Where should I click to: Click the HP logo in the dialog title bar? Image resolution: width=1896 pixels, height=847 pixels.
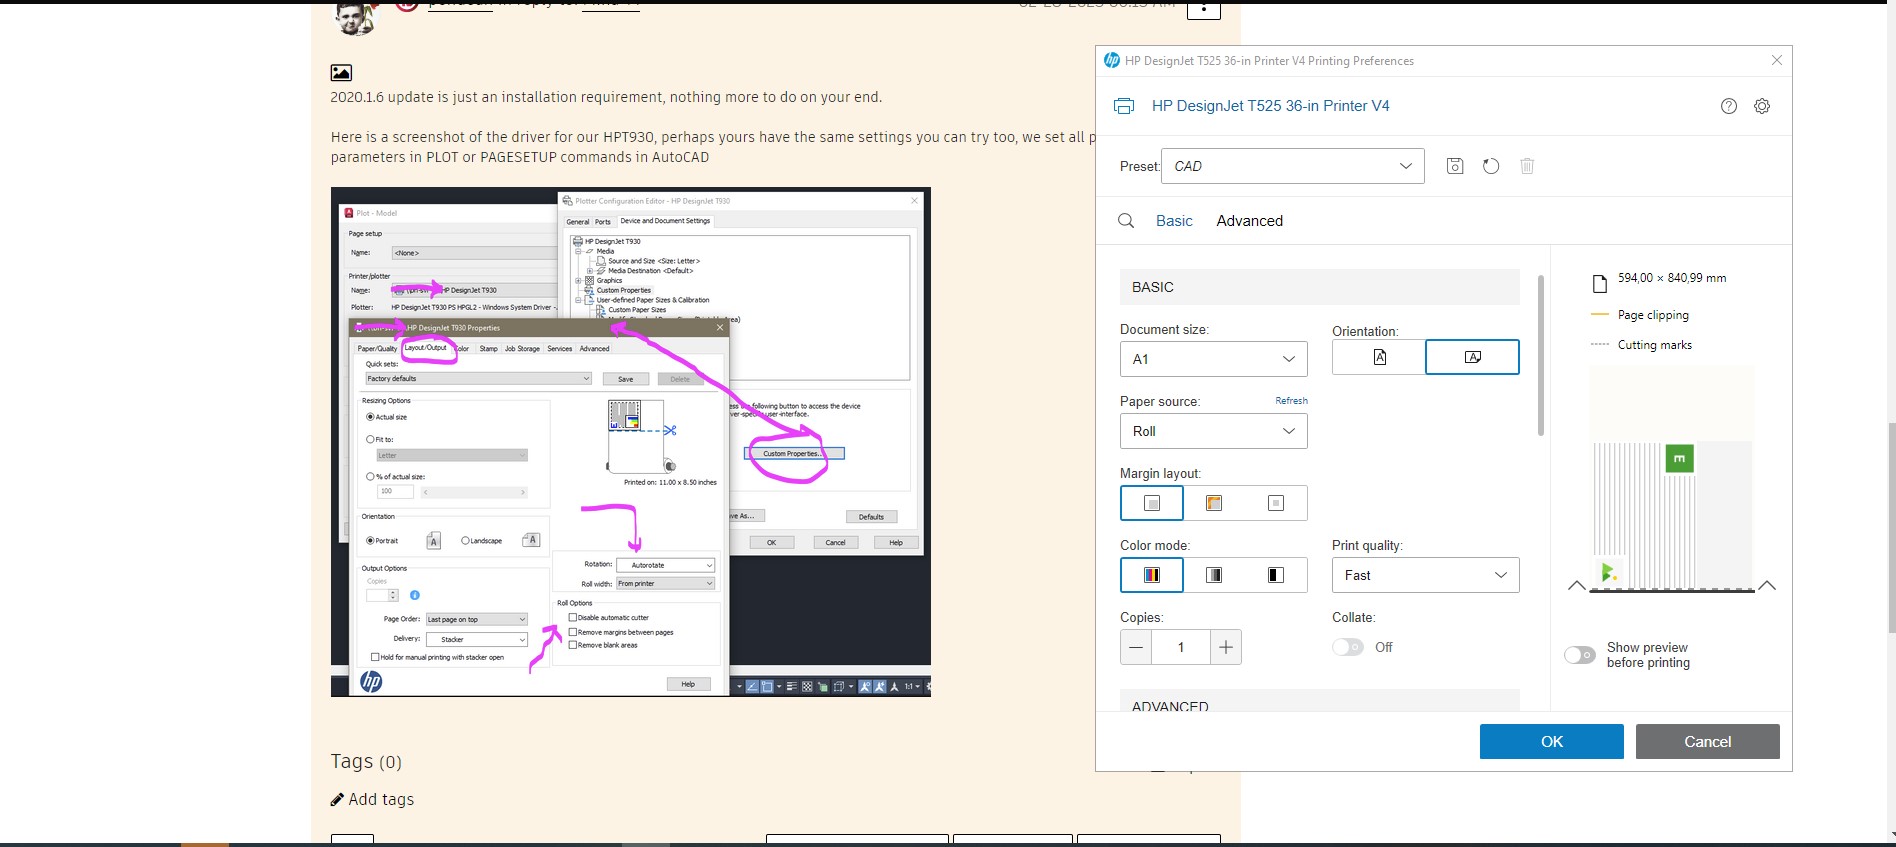(1111, 60)
